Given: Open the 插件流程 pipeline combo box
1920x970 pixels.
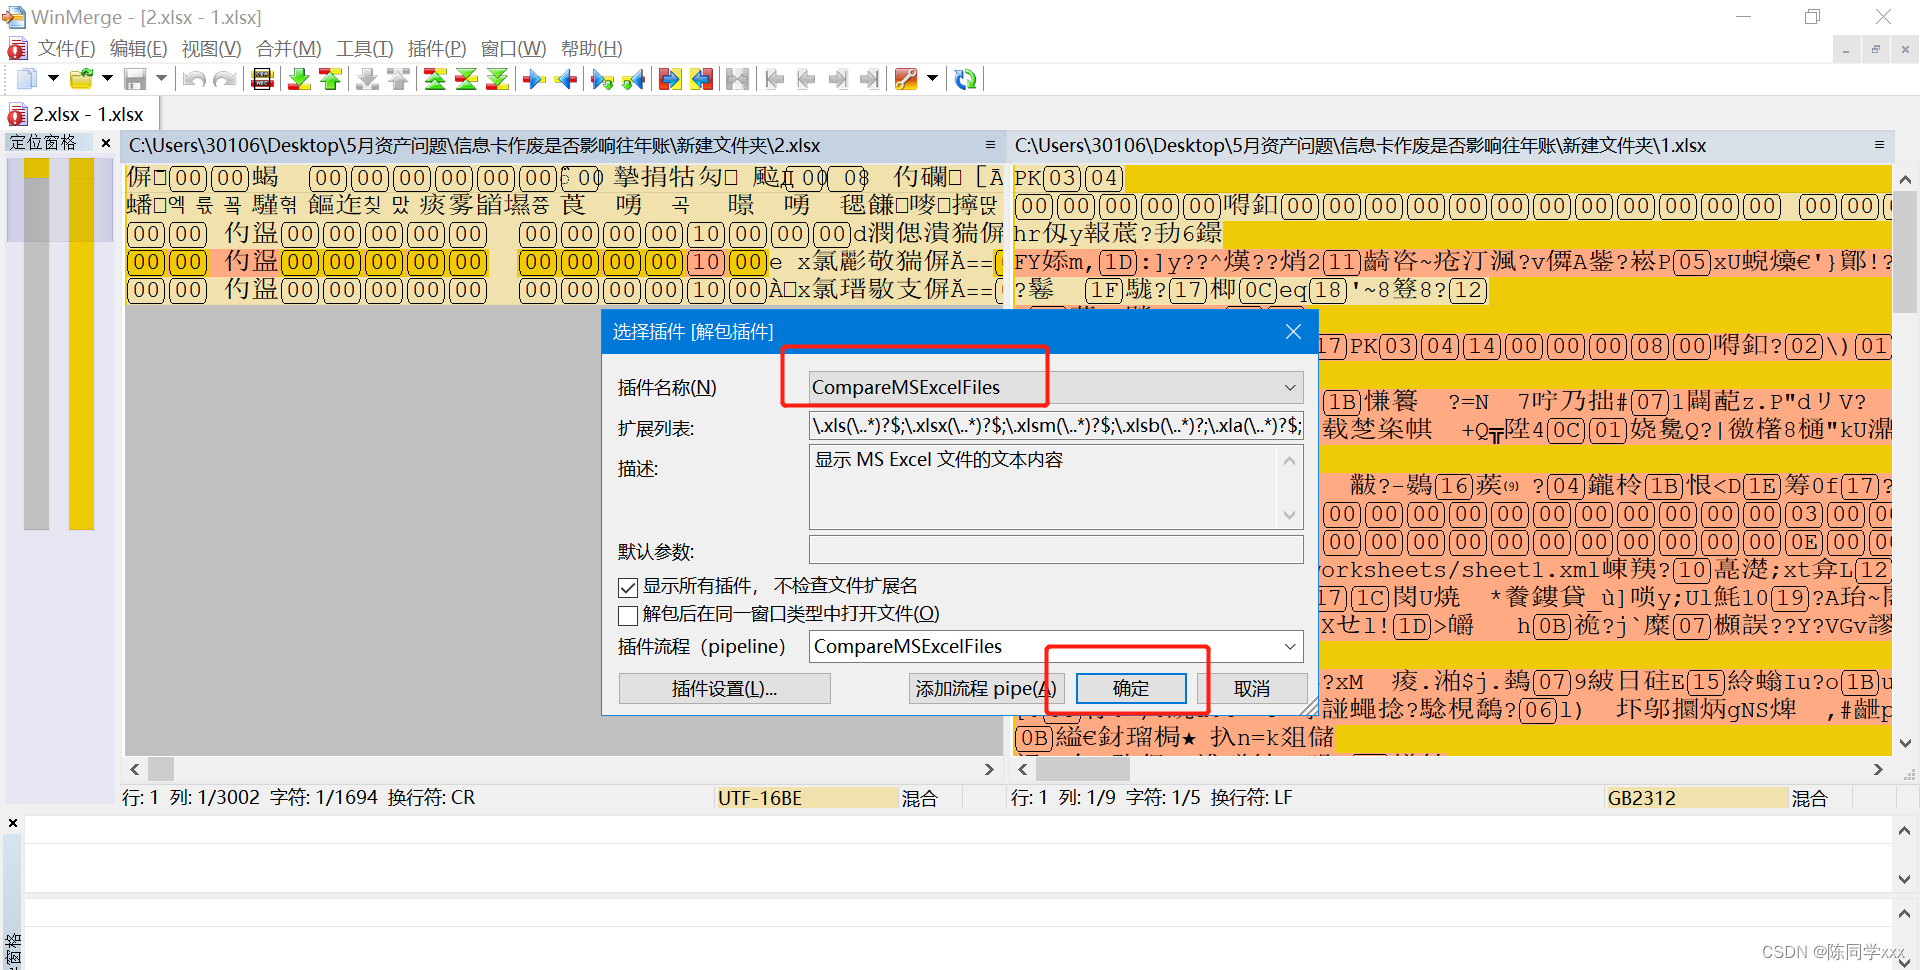Looking at the screenshot, I should pos(1056,646).
